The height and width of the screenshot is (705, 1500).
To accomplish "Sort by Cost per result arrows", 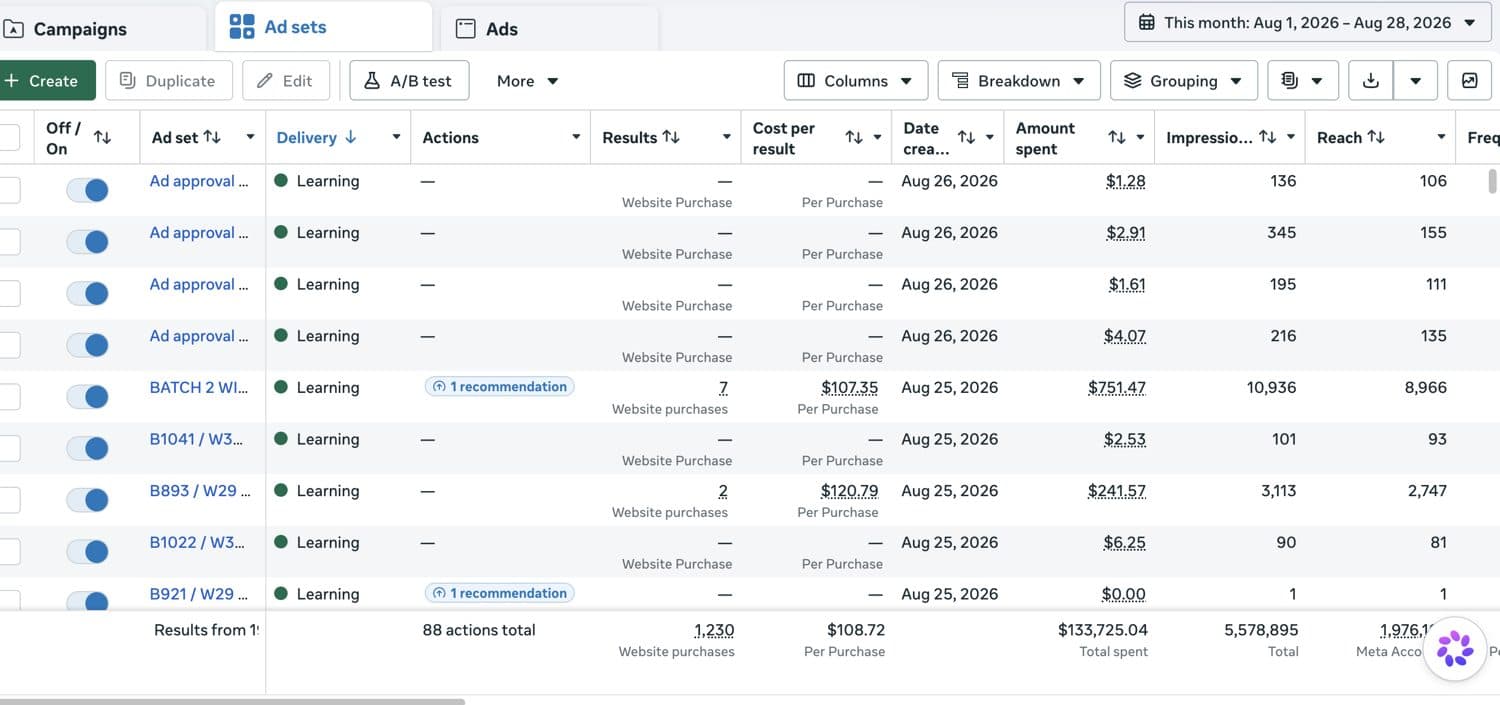I will pos(853,137).
